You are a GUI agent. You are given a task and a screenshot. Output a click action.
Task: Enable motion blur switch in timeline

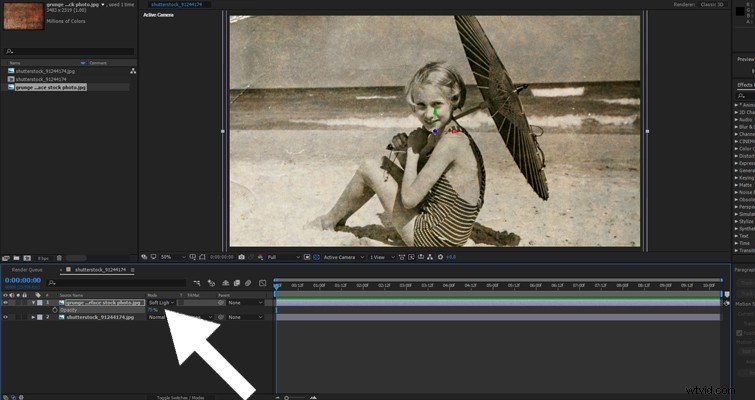(x=248, y=283)
